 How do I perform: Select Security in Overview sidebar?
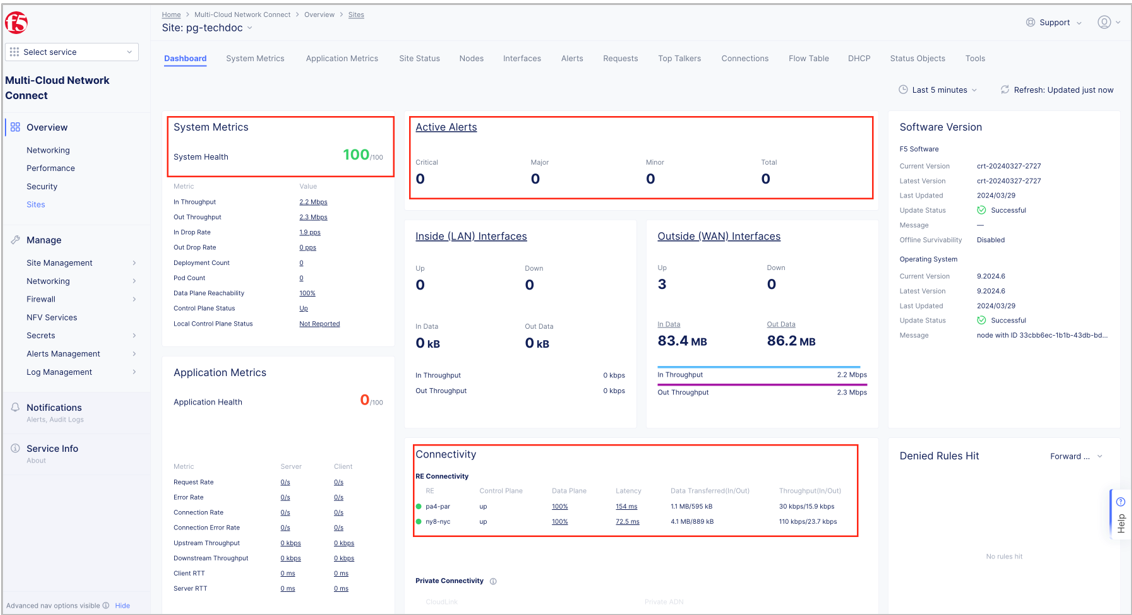coord(42,186)
